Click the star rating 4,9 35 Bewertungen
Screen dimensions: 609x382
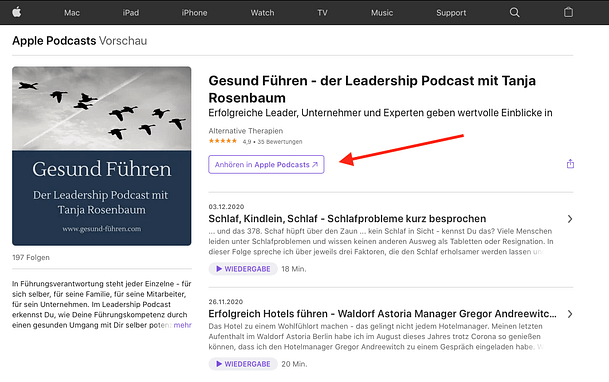[x=255, y=141]
